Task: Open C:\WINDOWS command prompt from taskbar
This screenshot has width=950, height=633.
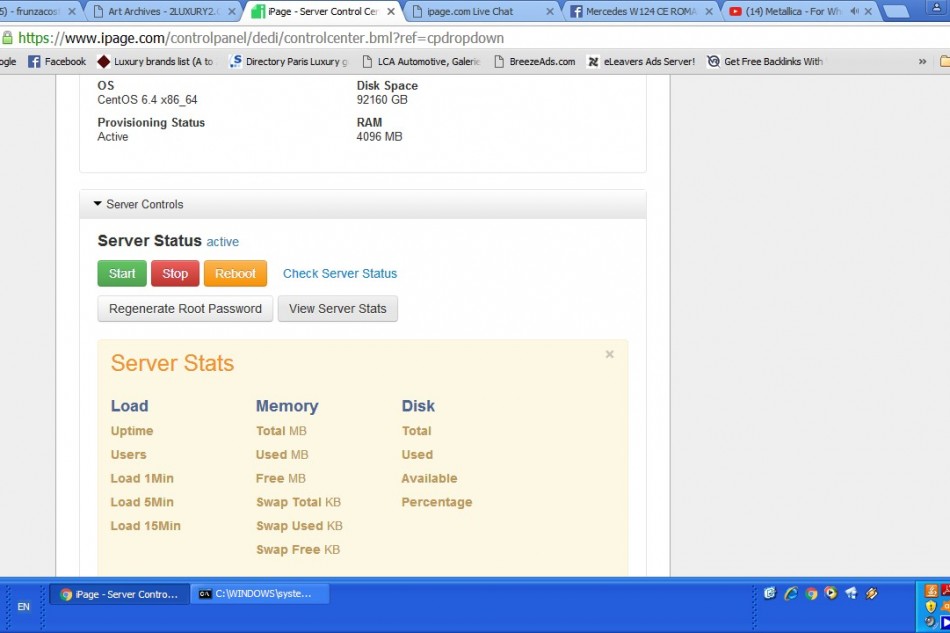Action: pos(259,594)
